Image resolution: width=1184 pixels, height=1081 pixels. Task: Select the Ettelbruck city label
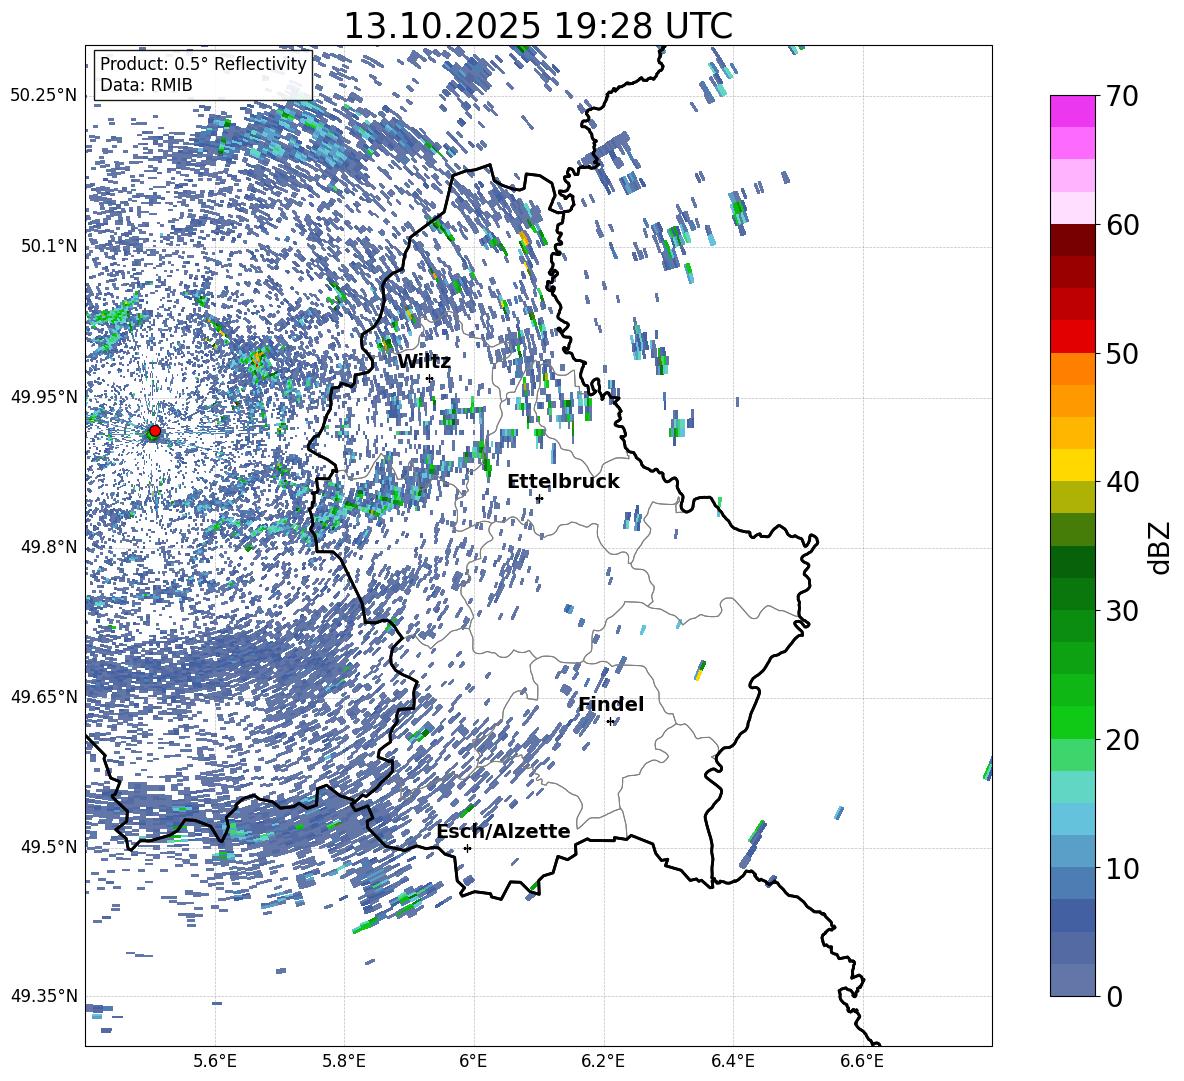click(x=563, y=481)
